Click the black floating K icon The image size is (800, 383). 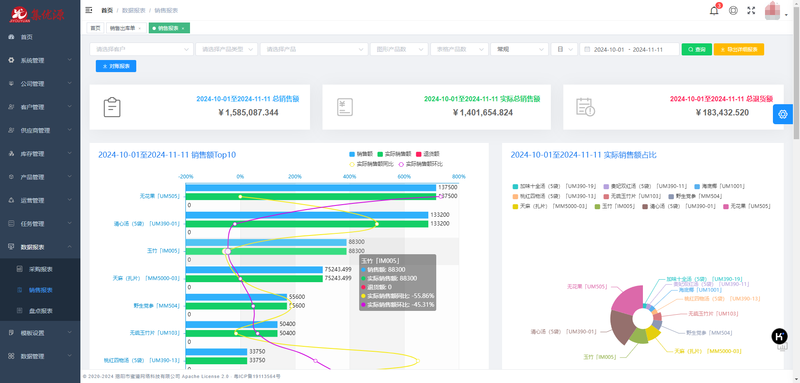click(x=779, y=336)
